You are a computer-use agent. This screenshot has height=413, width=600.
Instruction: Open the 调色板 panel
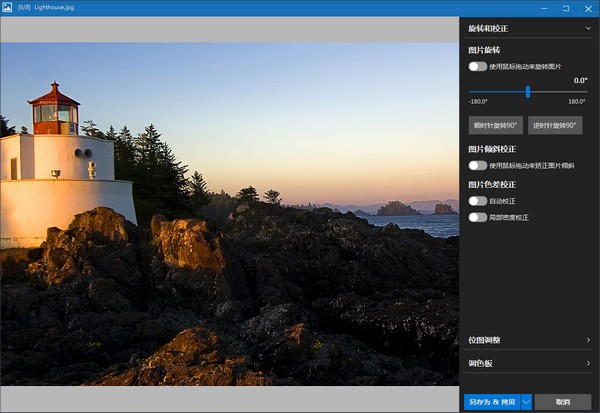[x=588, y=363]
